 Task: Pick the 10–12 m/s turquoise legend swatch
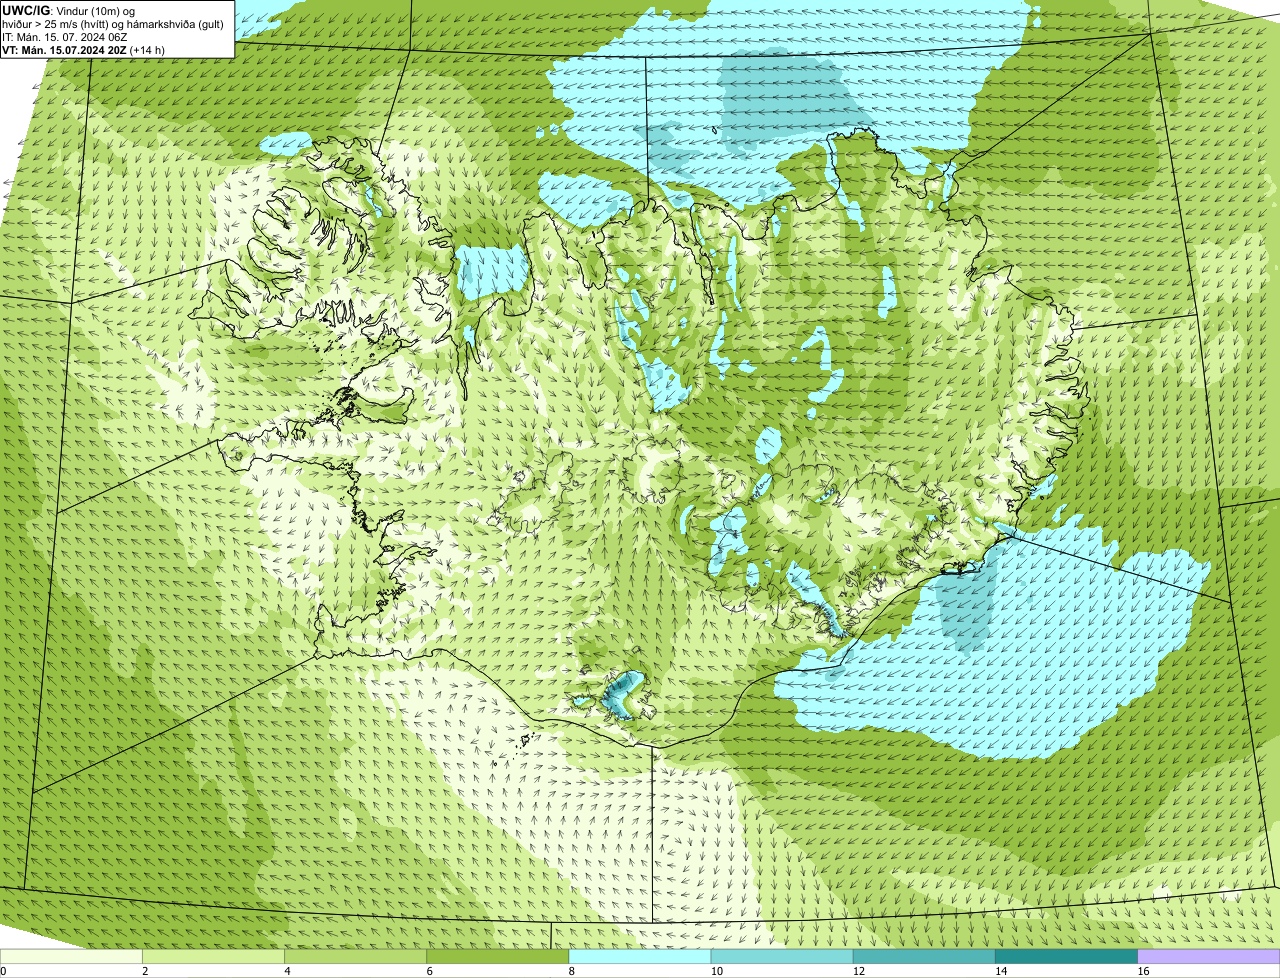coord(782,956)
